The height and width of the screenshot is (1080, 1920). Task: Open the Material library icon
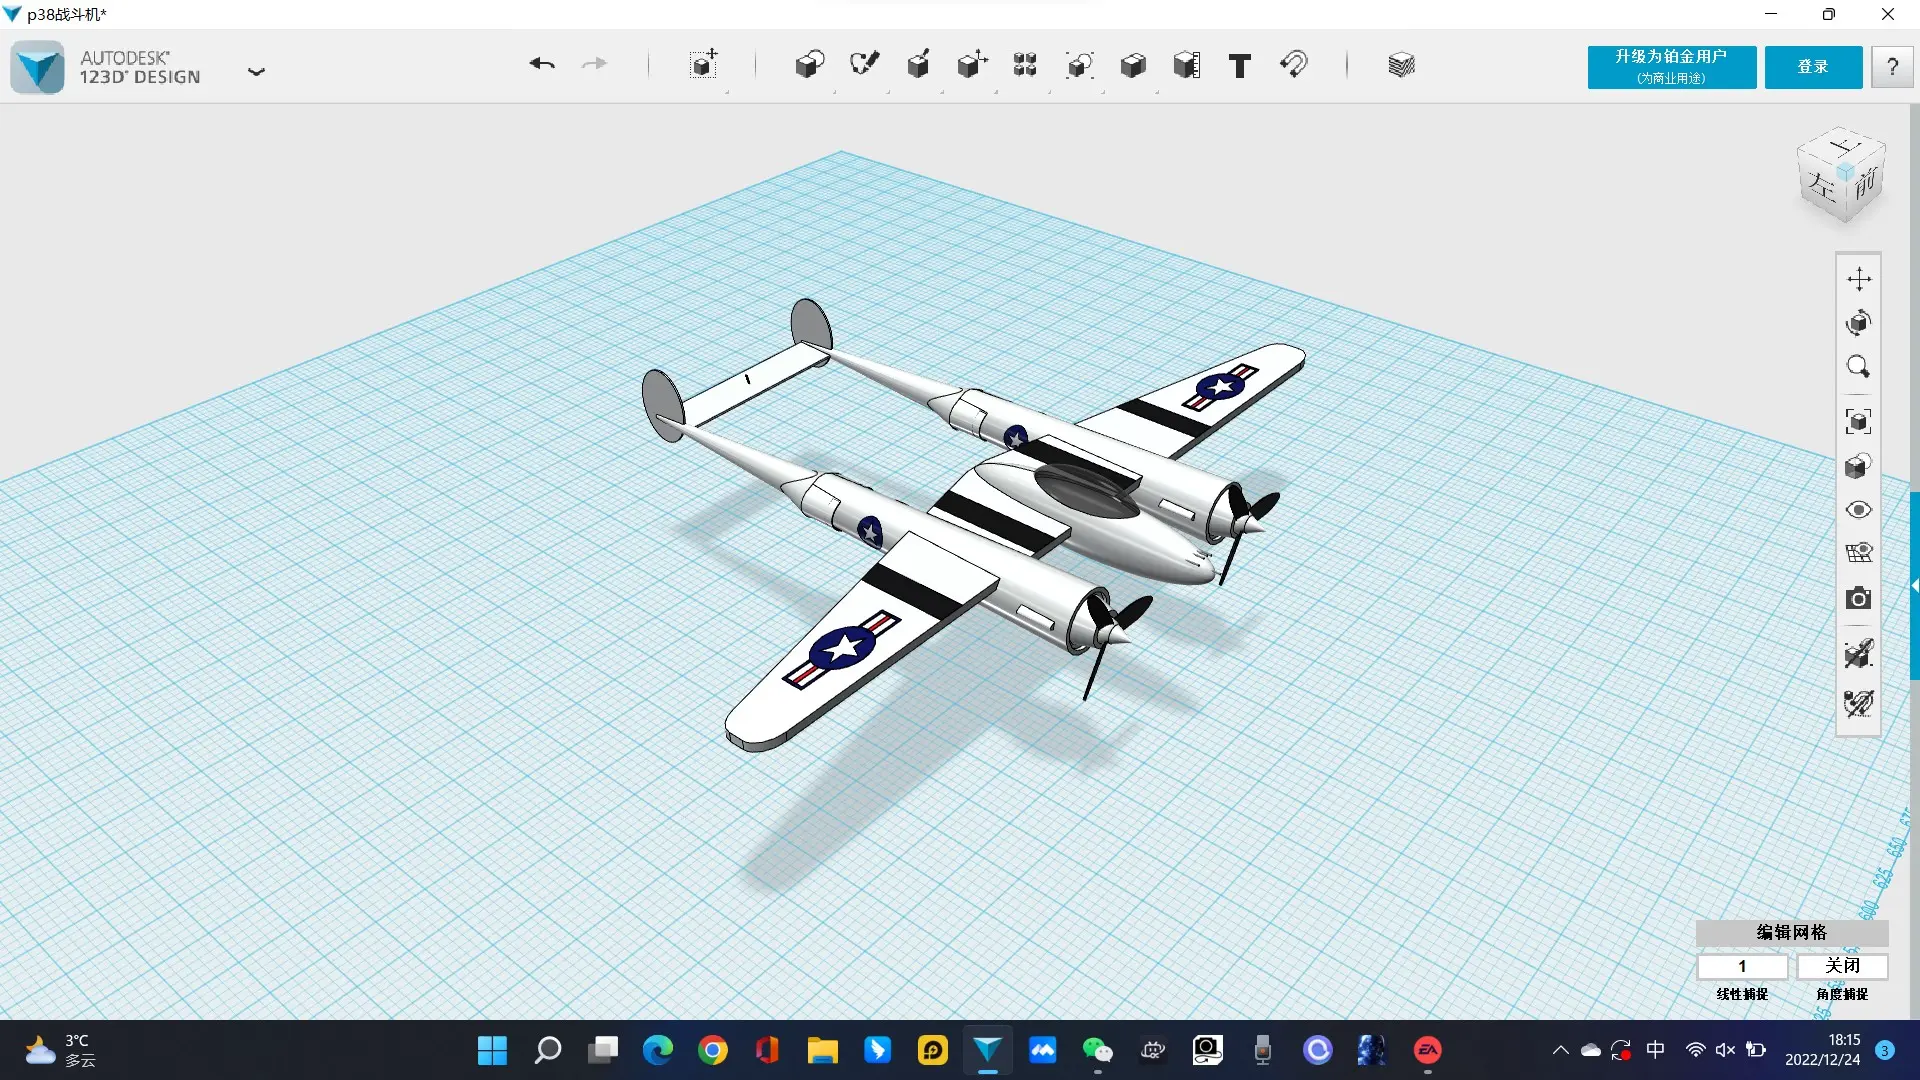coord(1402,65)
